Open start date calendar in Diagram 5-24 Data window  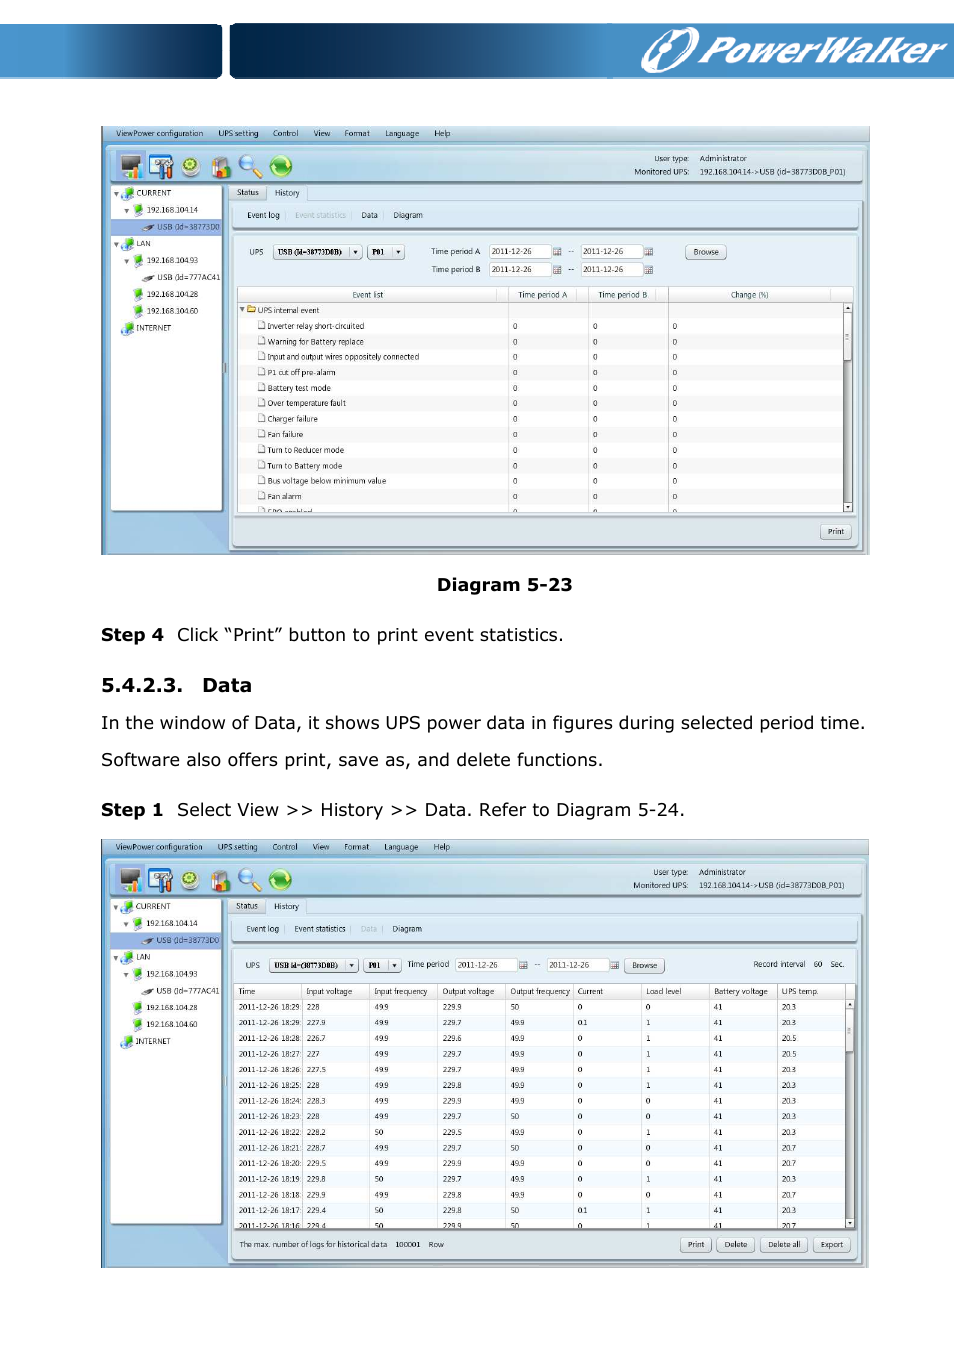tap(523, 965)
